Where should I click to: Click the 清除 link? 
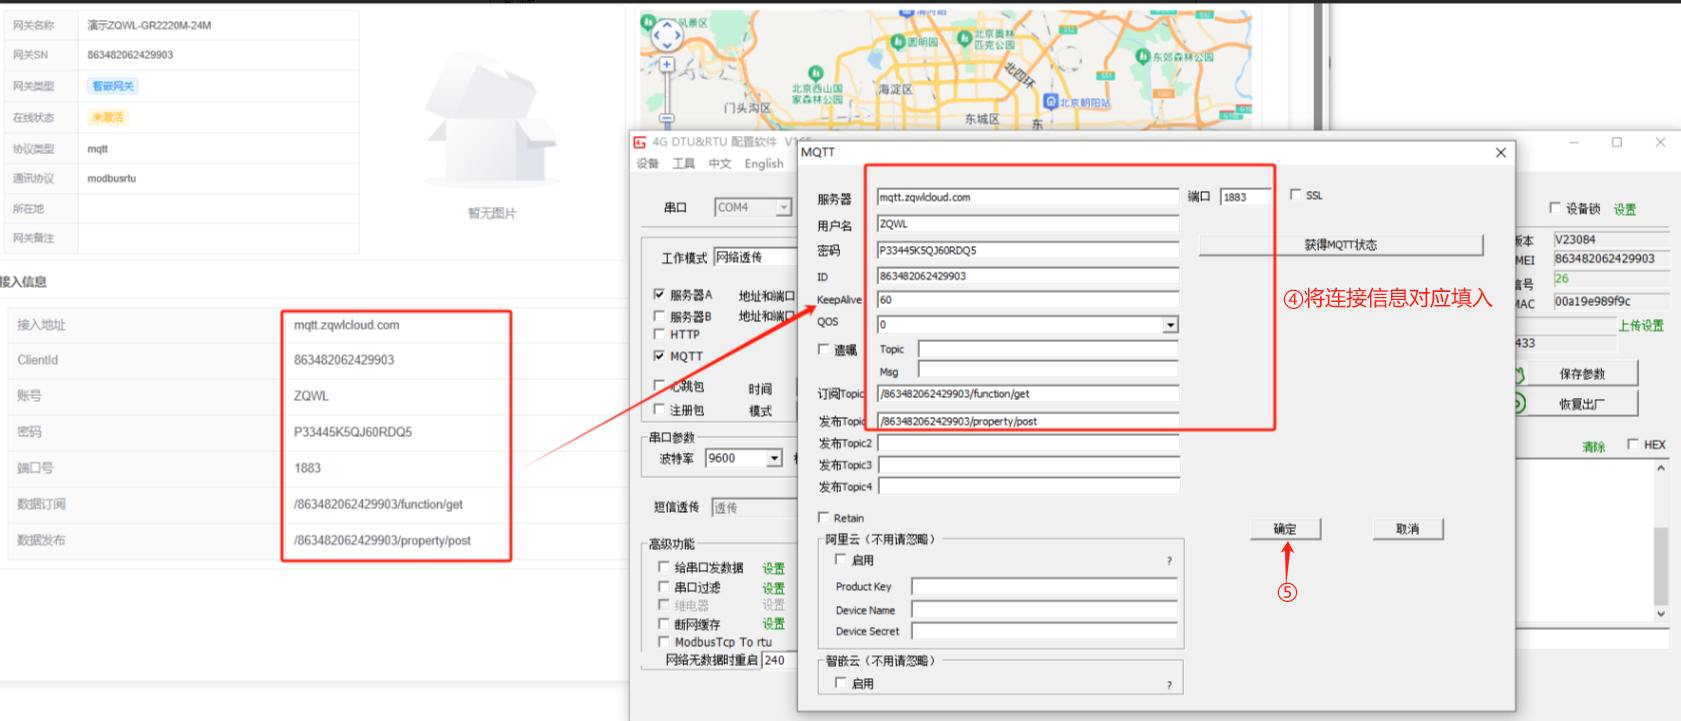coord(1594,447)
